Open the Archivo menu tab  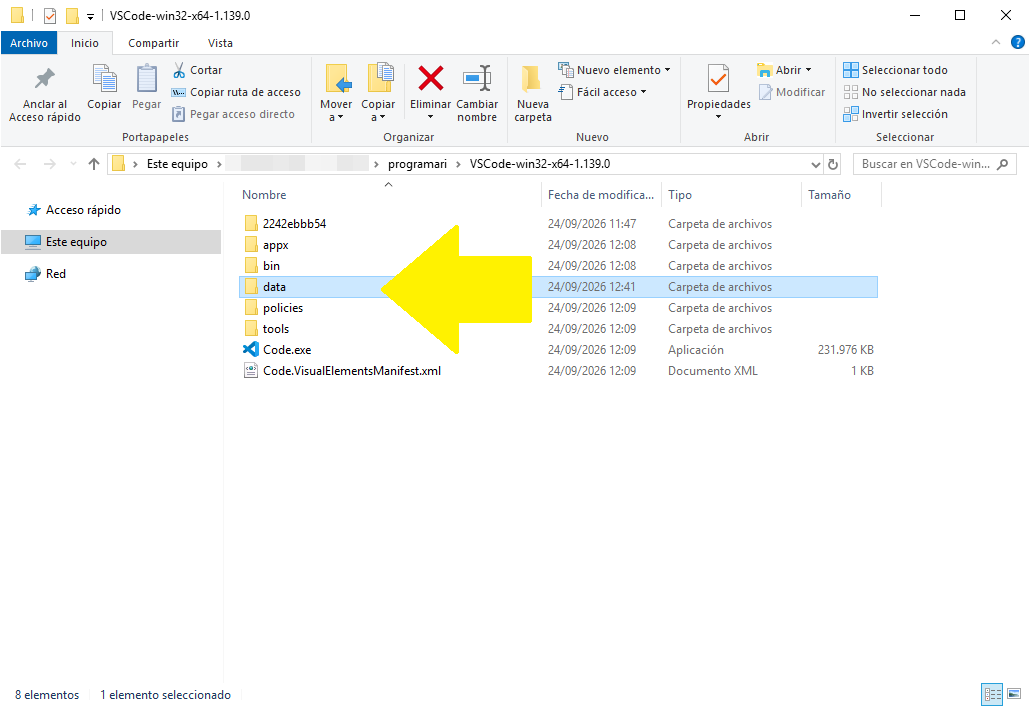click(29, 43)
